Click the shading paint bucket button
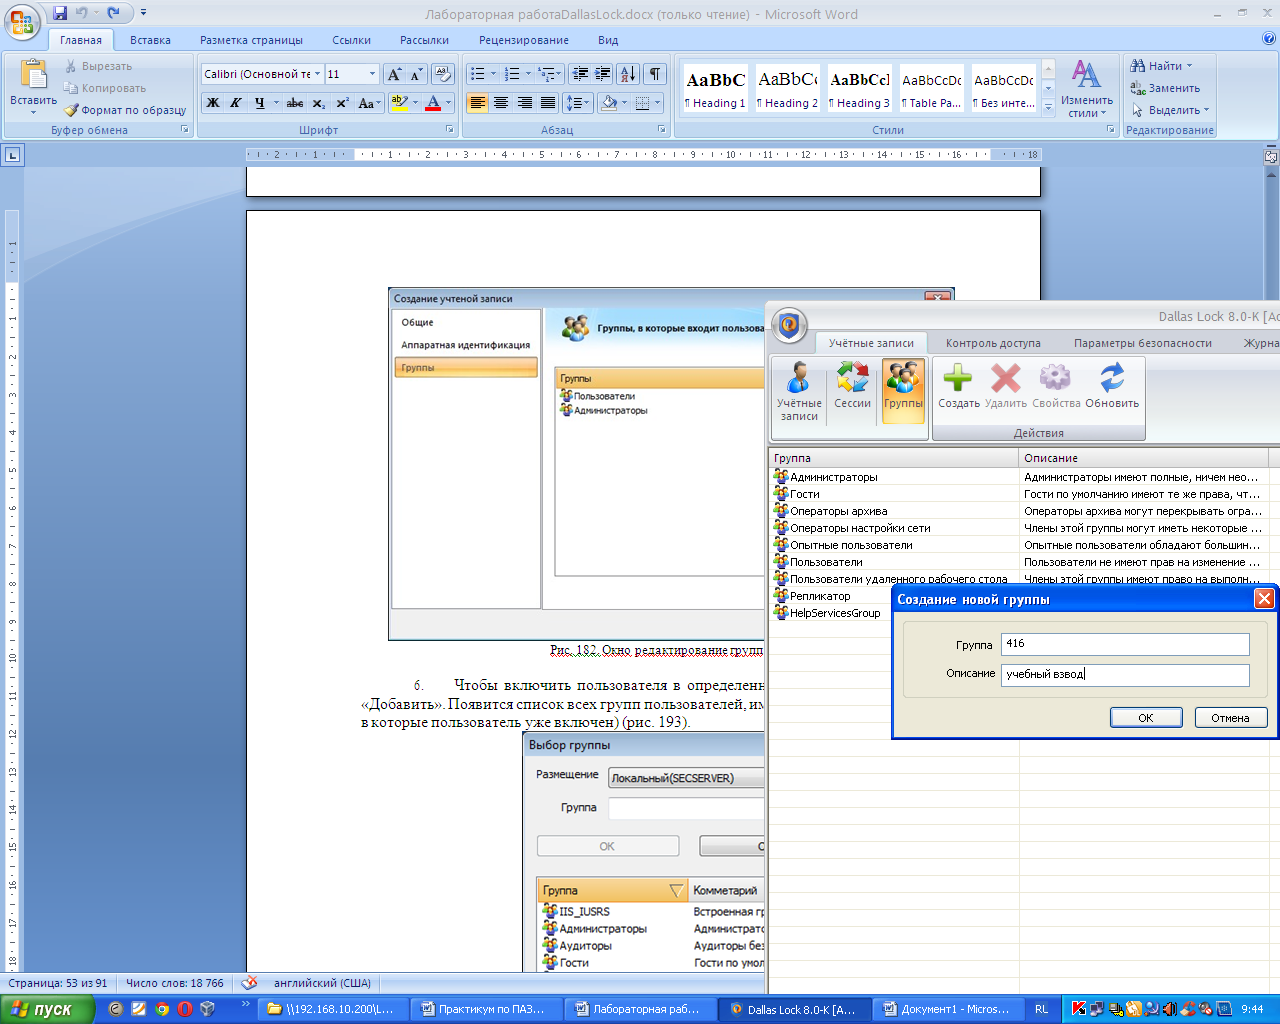This screenshot has width=1280, height=1024. [x=609, y=103]
